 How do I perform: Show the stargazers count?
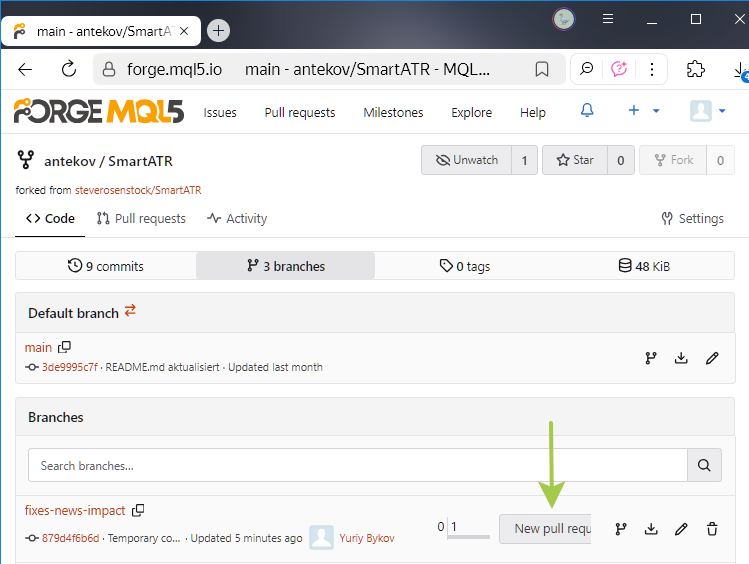pos(621,160)
